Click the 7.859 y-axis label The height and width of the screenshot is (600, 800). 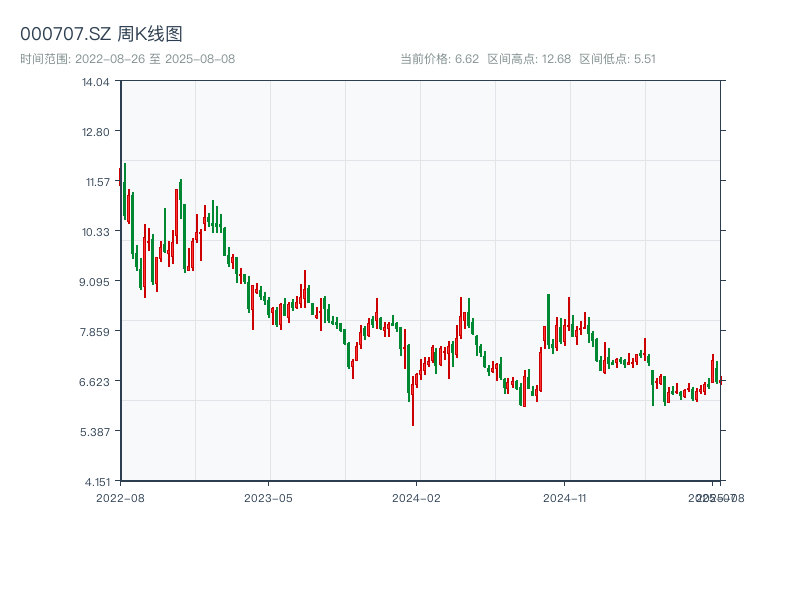[96, 332]
